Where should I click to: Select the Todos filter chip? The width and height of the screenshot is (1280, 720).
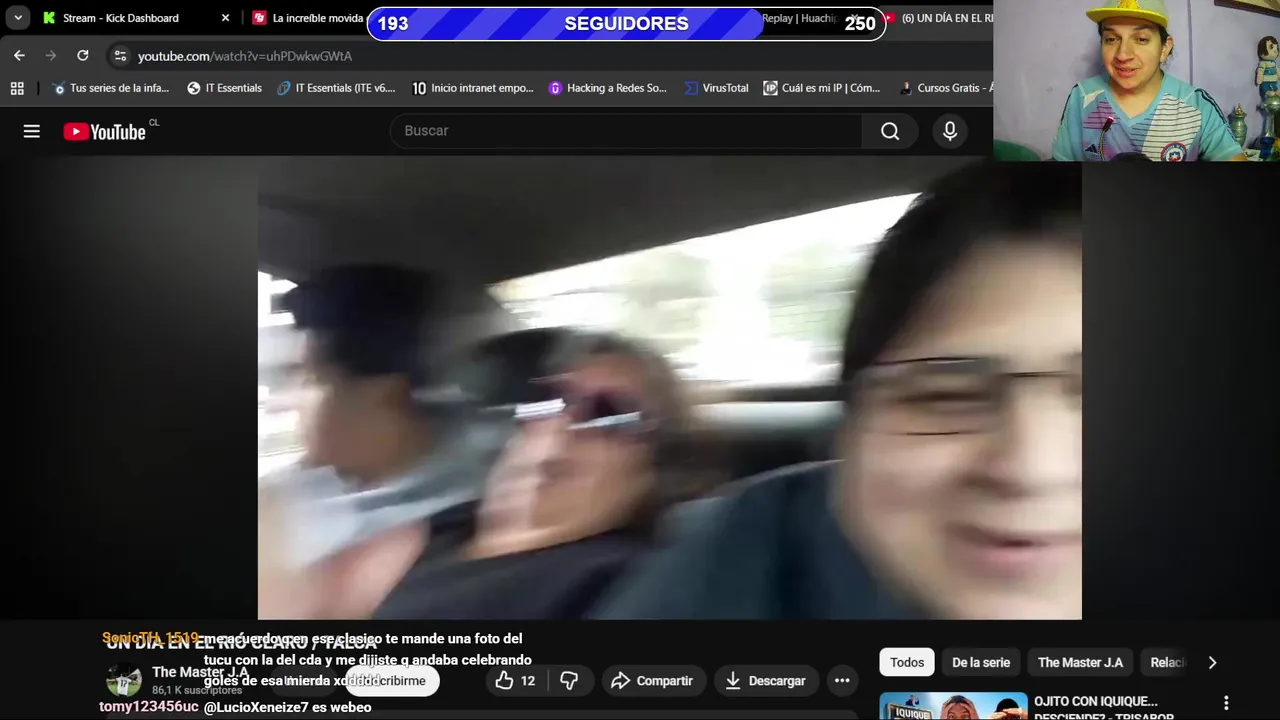(907, 662)
